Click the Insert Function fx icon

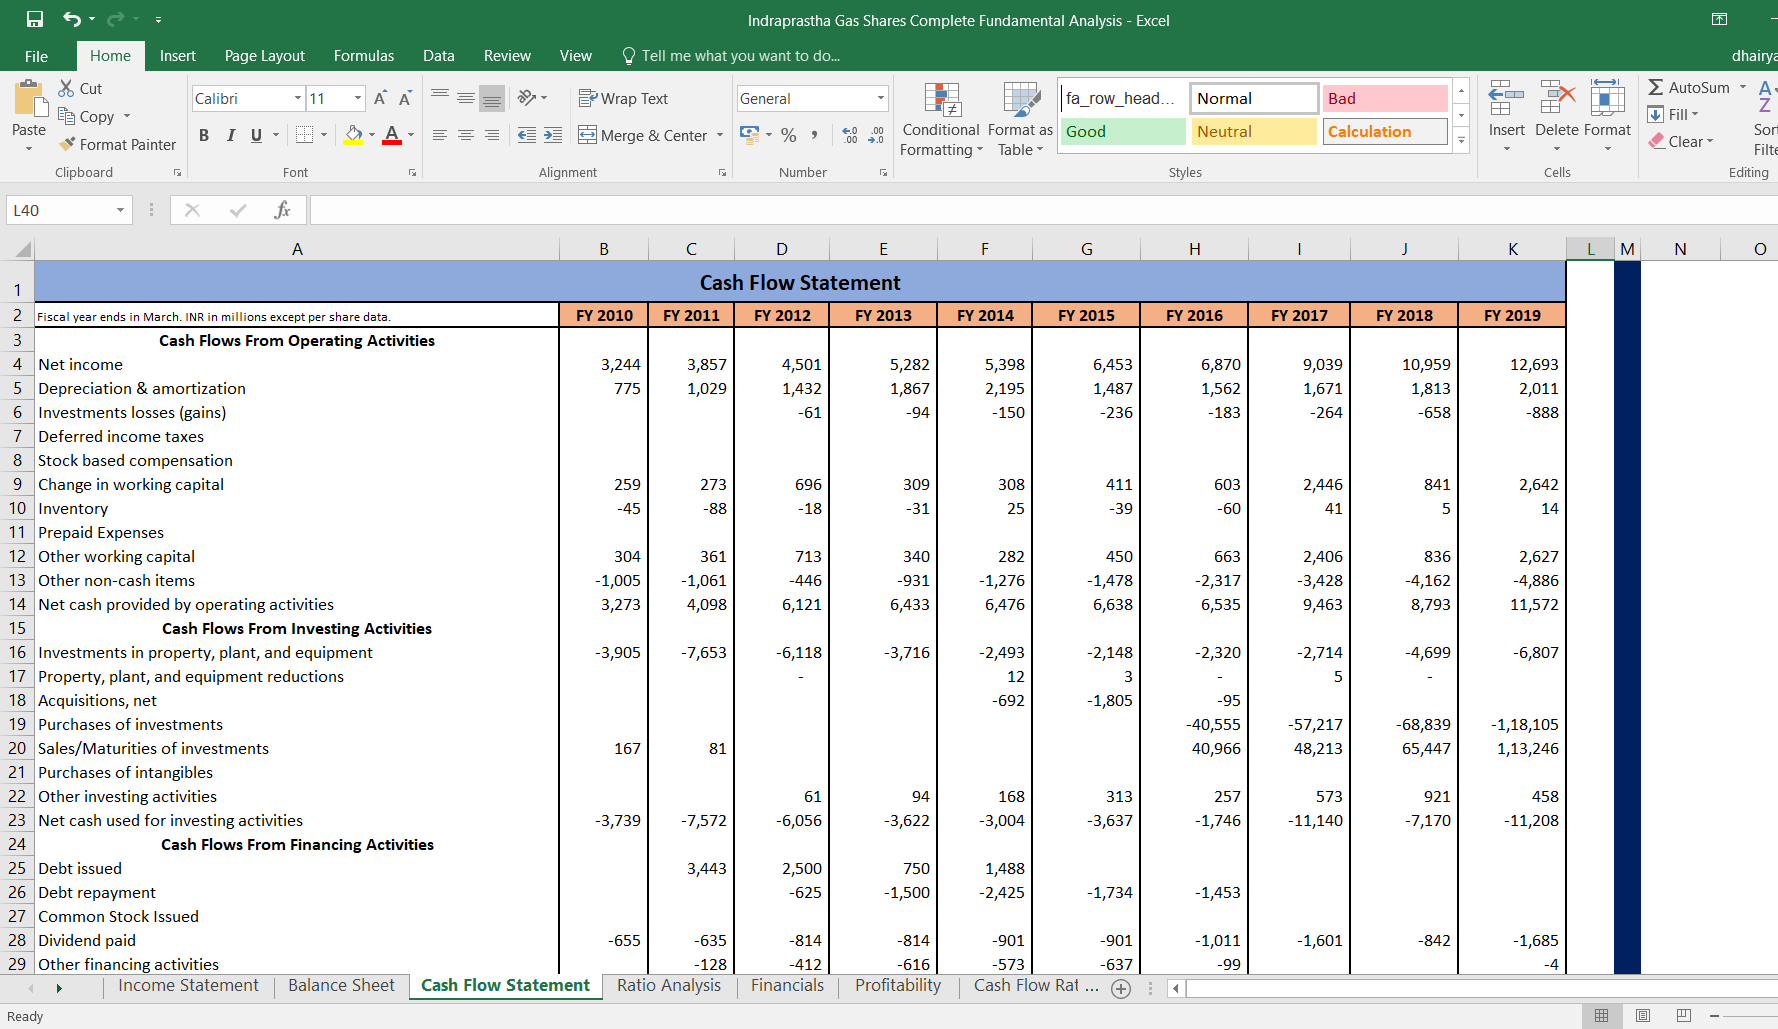282,210
